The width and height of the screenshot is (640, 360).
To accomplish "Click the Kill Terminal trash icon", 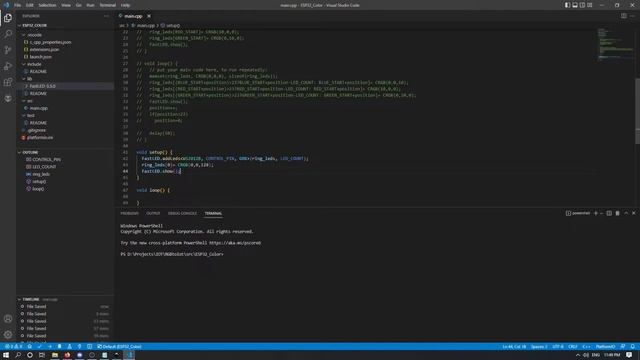I will click(x=618, y=213).
